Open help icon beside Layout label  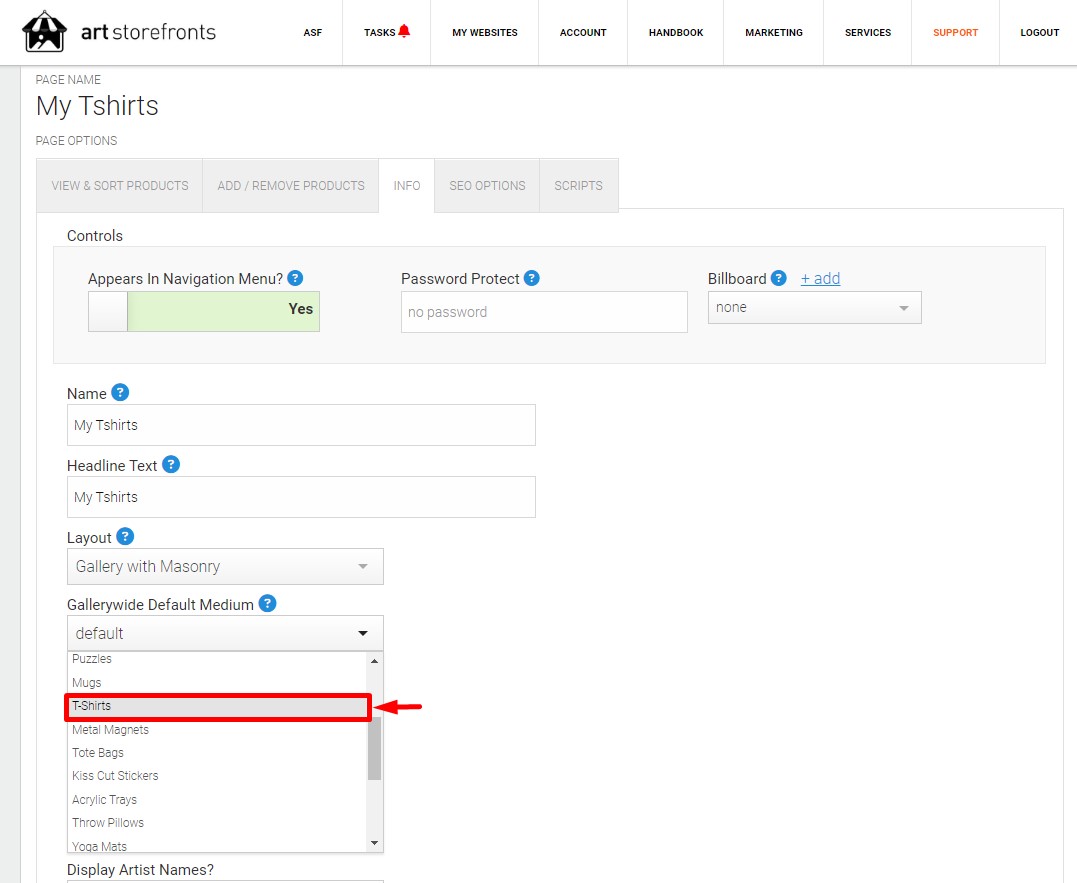[x=125, y=536]
